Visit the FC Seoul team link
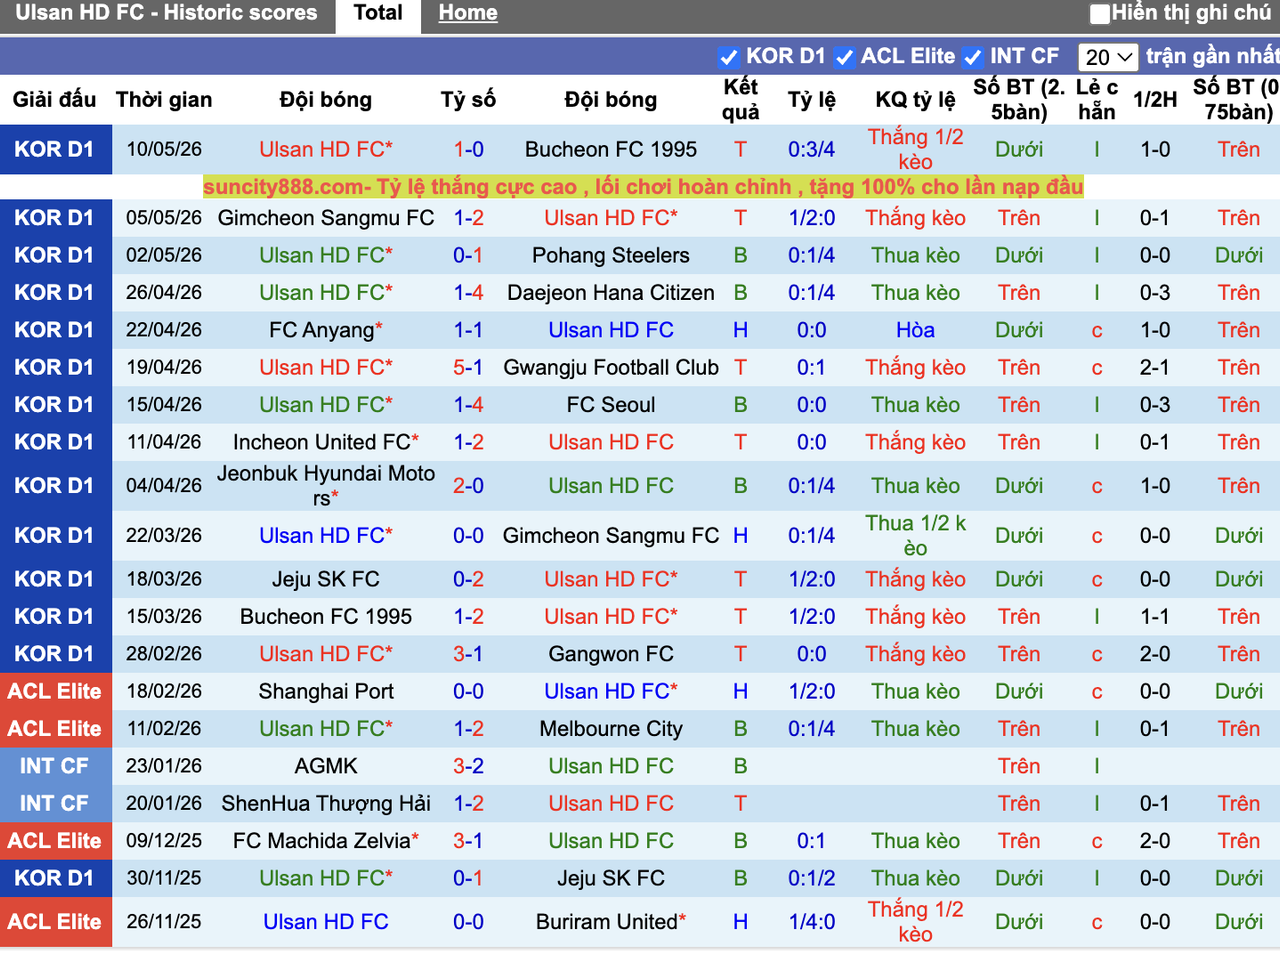Screen dimensions: 1280x954 [x=611, y=405]
